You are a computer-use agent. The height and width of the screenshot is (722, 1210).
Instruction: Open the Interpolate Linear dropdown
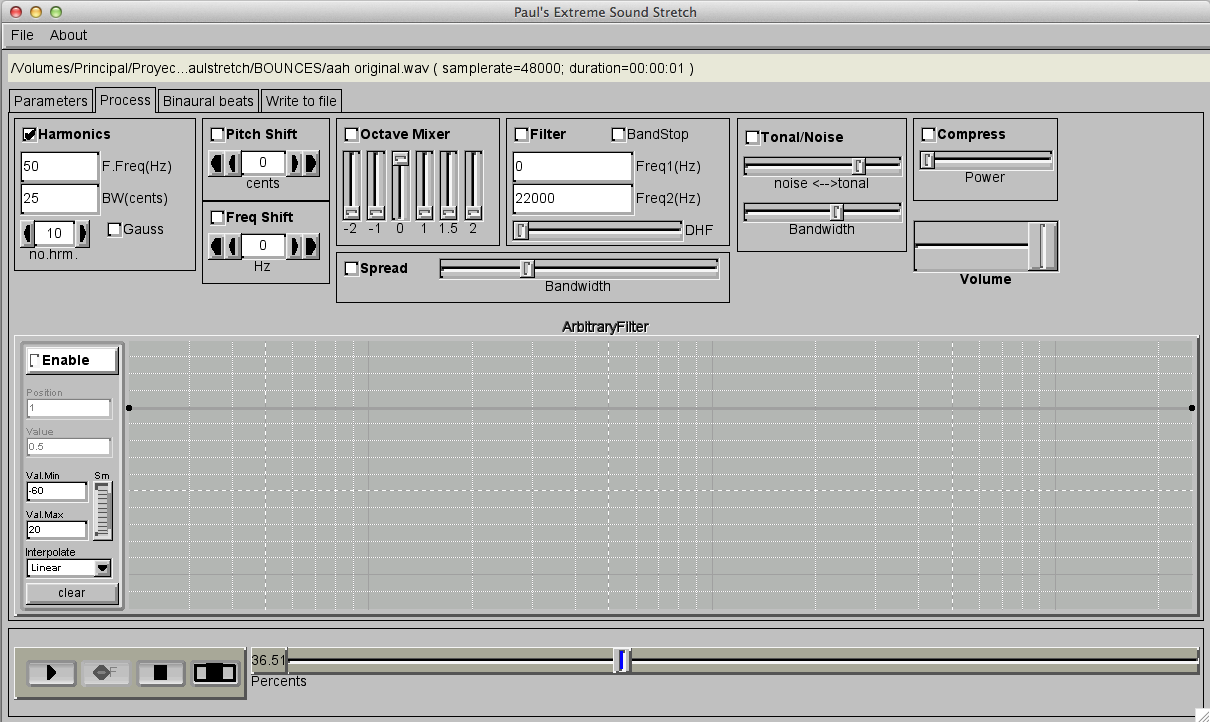click(x=69, y=568)
